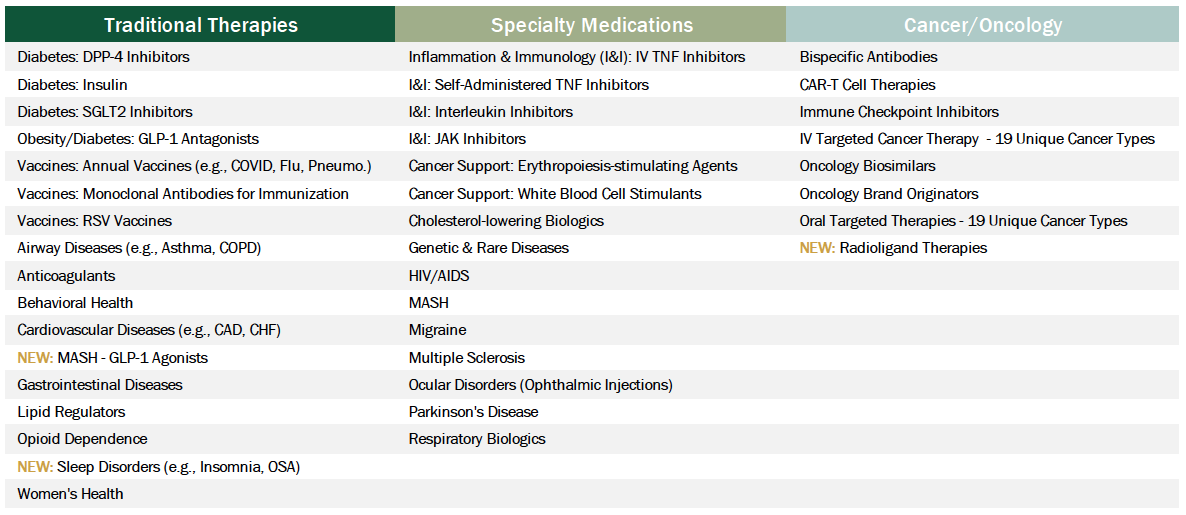Select NEW: Radioligand Therapies entry
Viewport: 1186px width, 515px height.
[x=893, y=248]
